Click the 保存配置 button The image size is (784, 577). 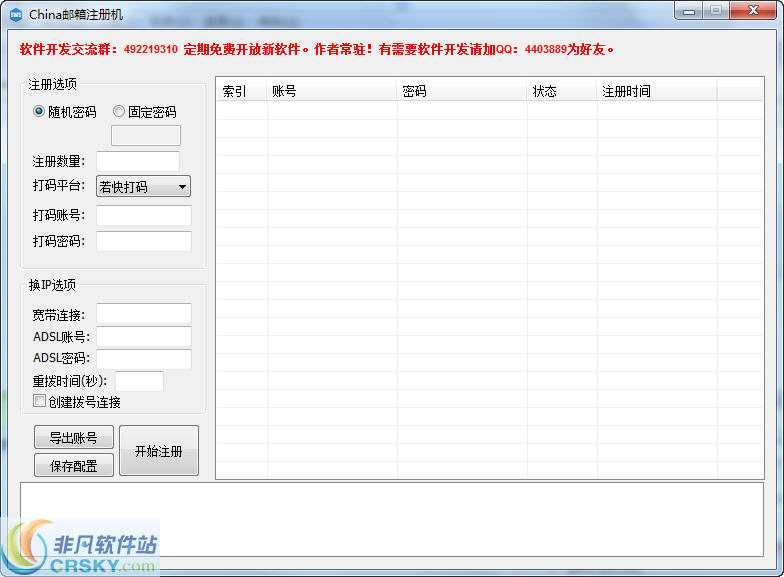coord(74,466)
